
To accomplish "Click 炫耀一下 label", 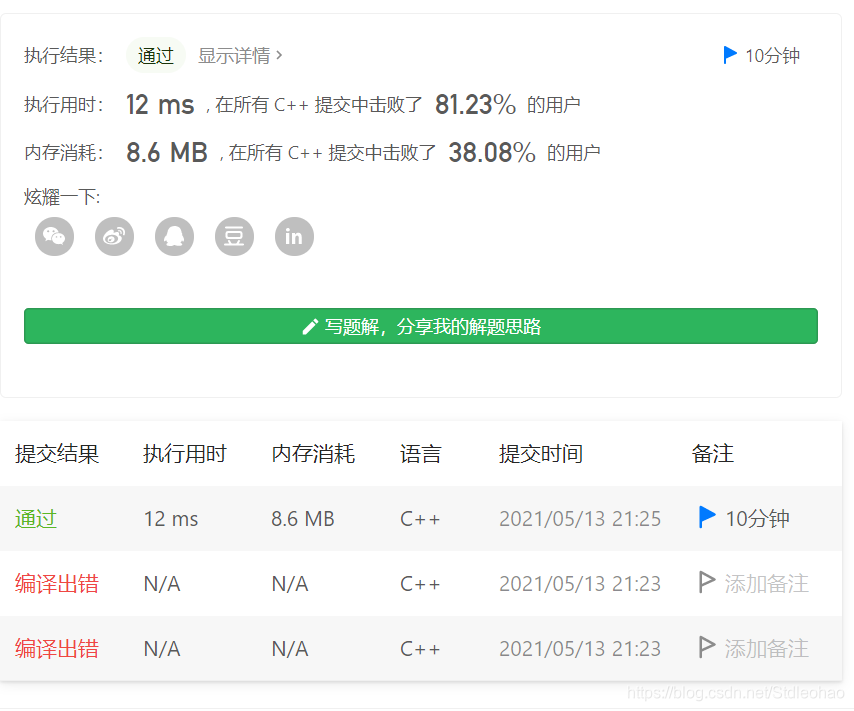I will [62, 197].
